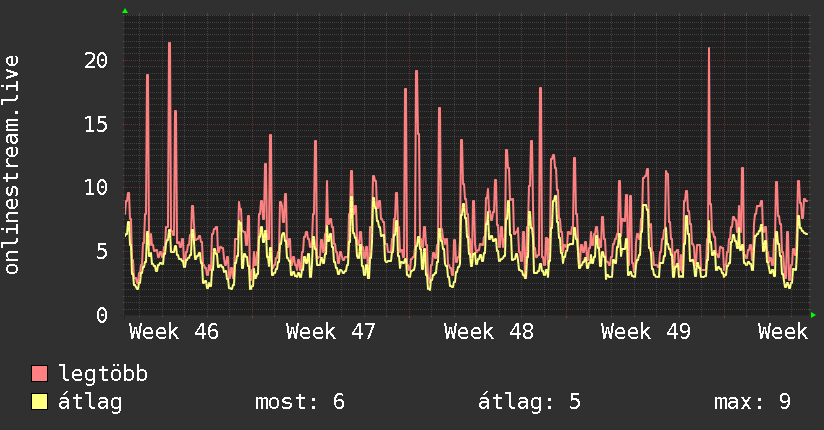The image size is (824, 430).
Task: Click the green arrow at x-axis end
Action: pyautogui.click(x=813, y=315)
